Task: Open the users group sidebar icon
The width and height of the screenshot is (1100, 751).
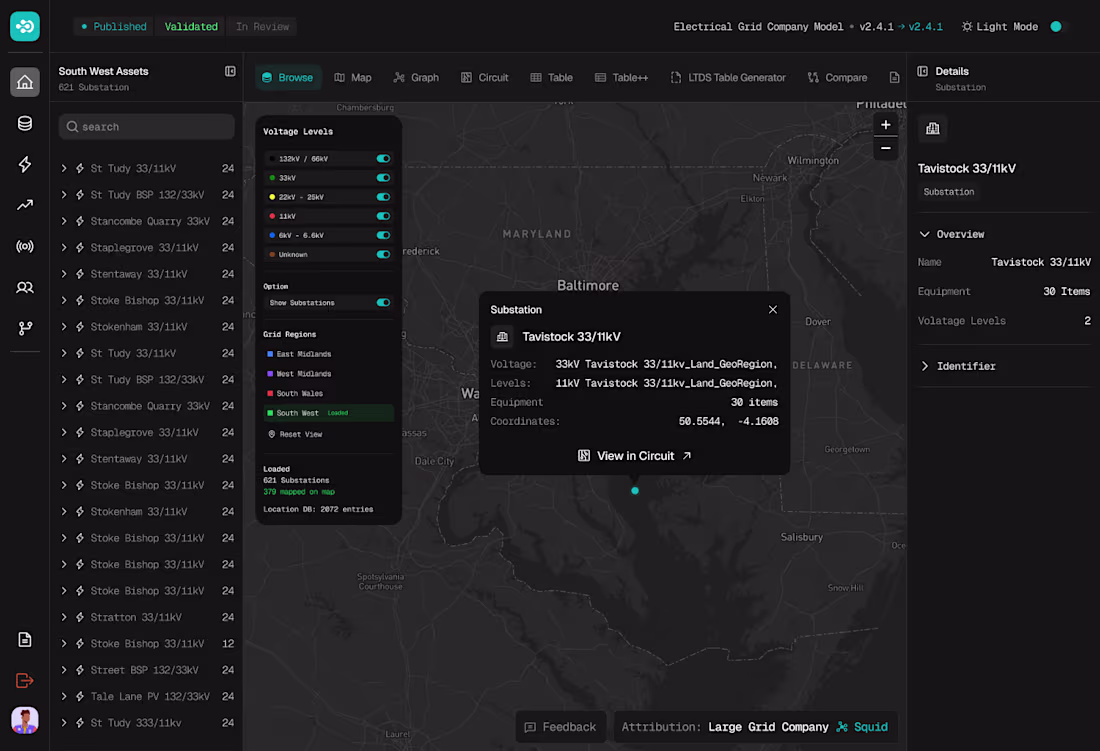Action: pos(25,287)
